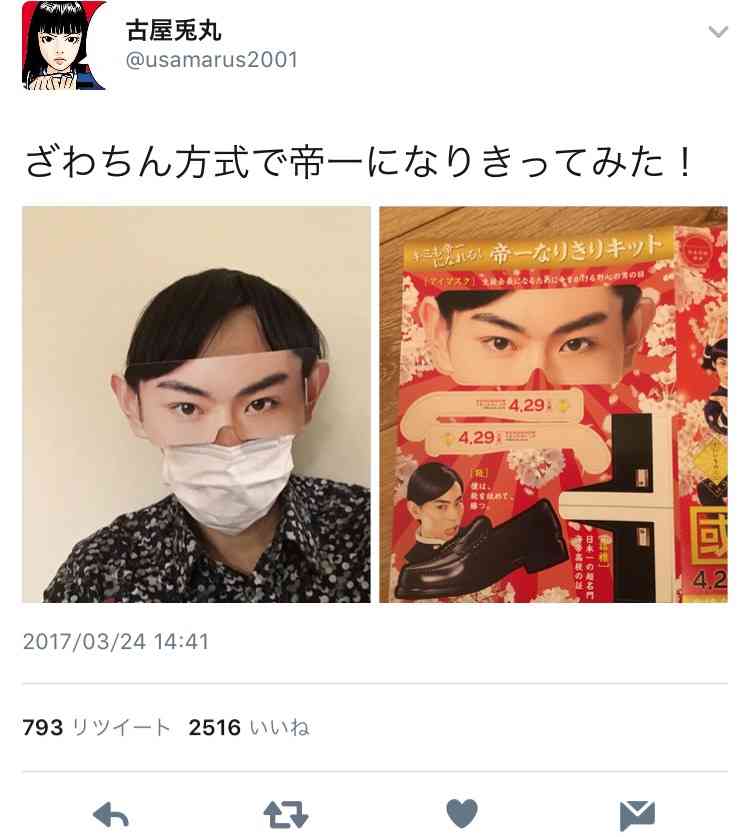
Task: Open the tweet options chevron
Action: [718, 32]
